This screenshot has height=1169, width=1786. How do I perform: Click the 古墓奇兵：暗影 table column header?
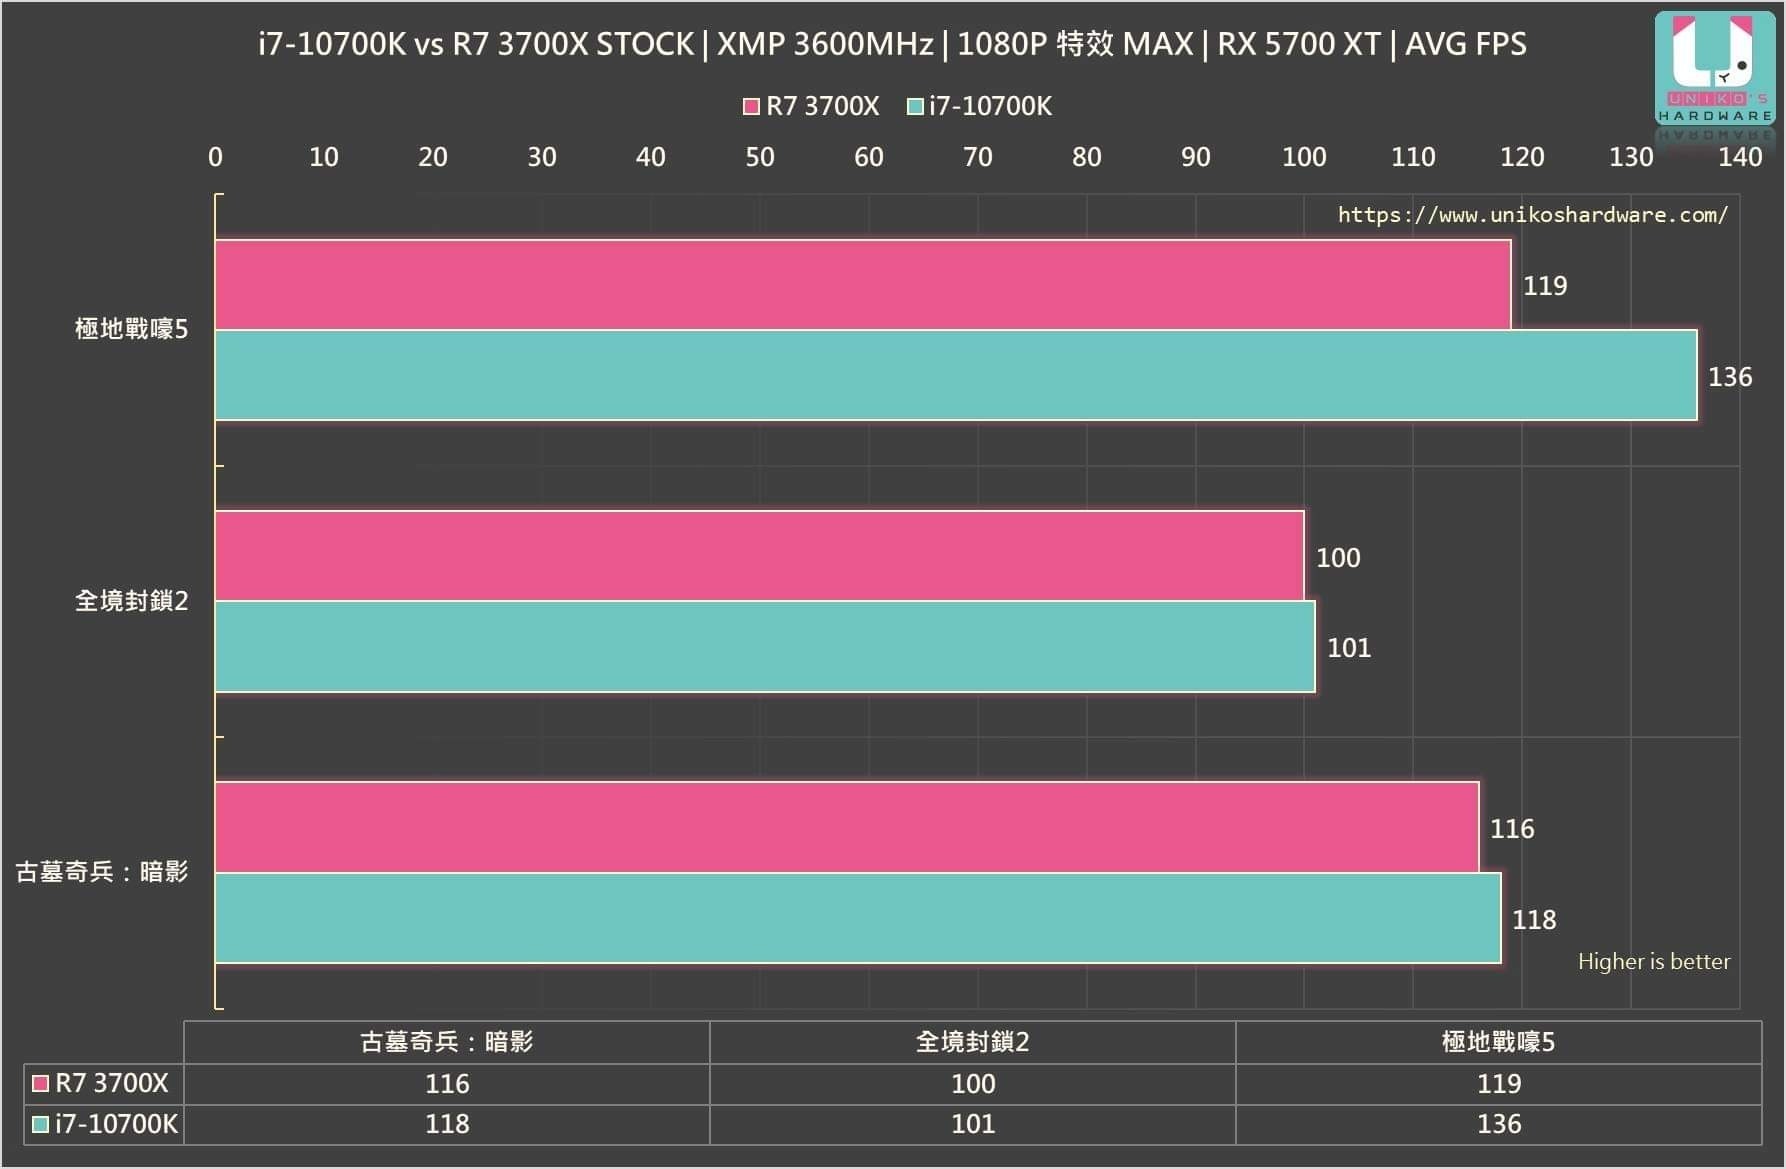[447, 1042]
